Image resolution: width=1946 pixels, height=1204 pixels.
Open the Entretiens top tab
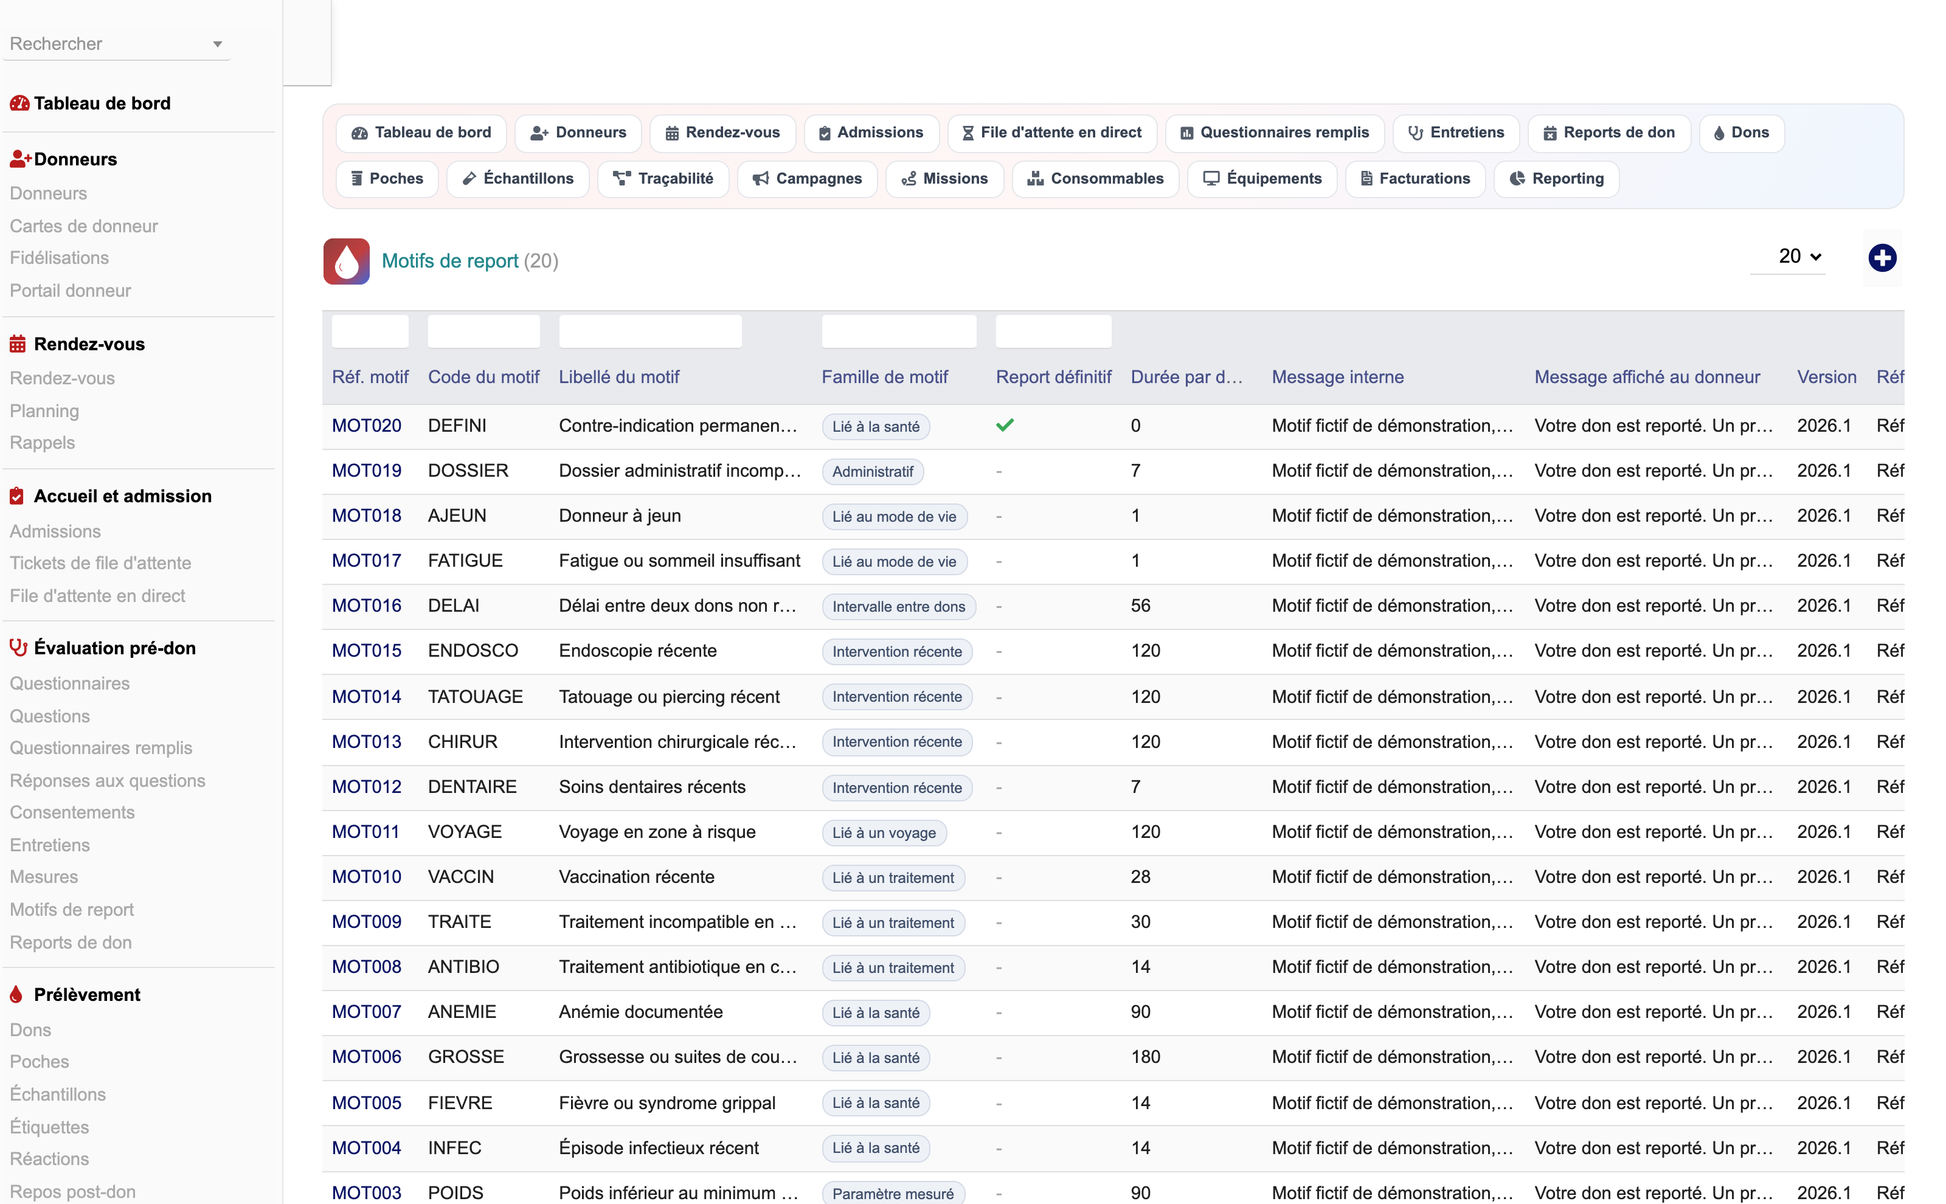click(x=1455, y=133)
